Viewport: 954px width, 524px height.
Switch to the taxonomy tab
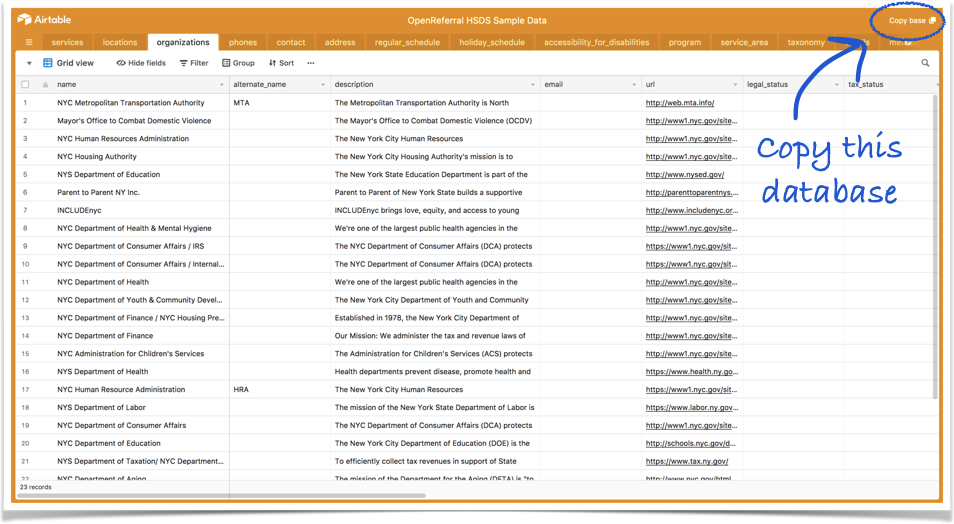click(x=806, y=43)
